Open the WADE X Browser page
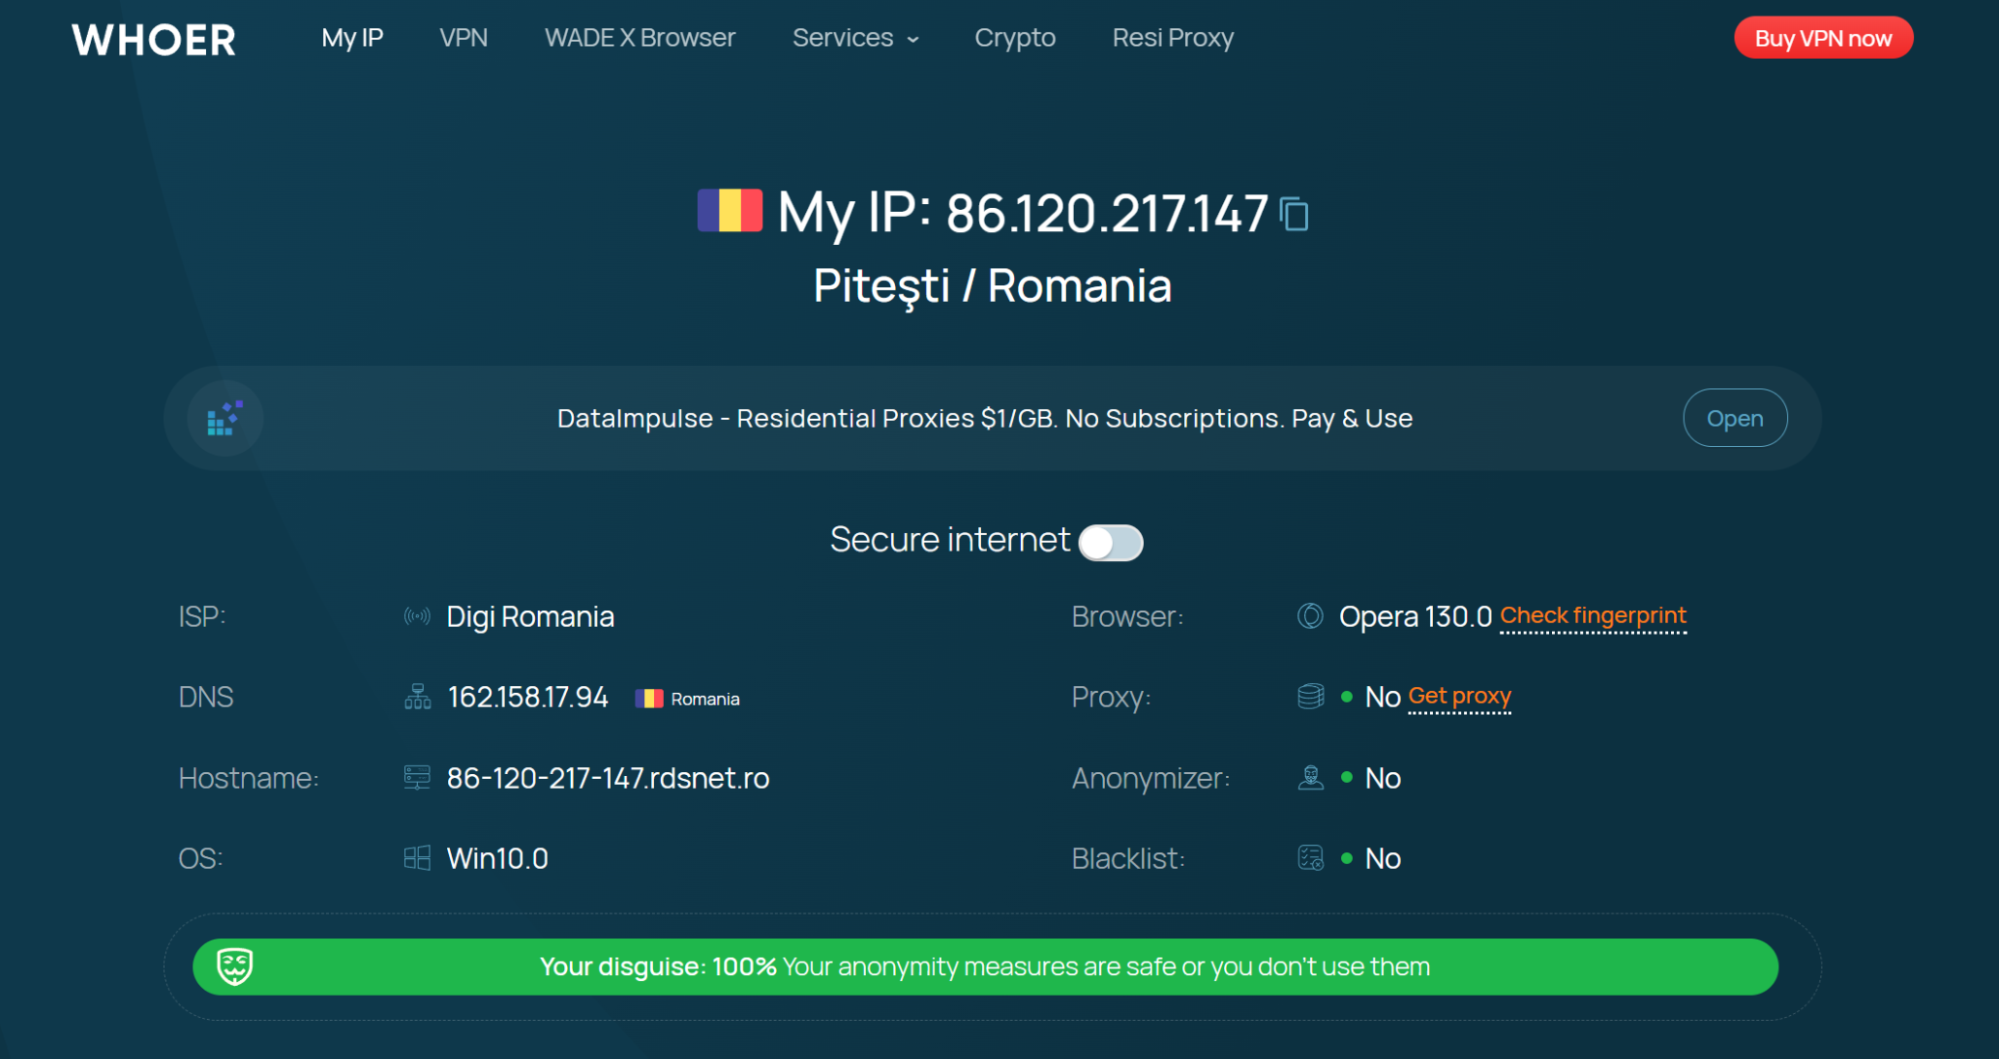 [x=640, y=38]
